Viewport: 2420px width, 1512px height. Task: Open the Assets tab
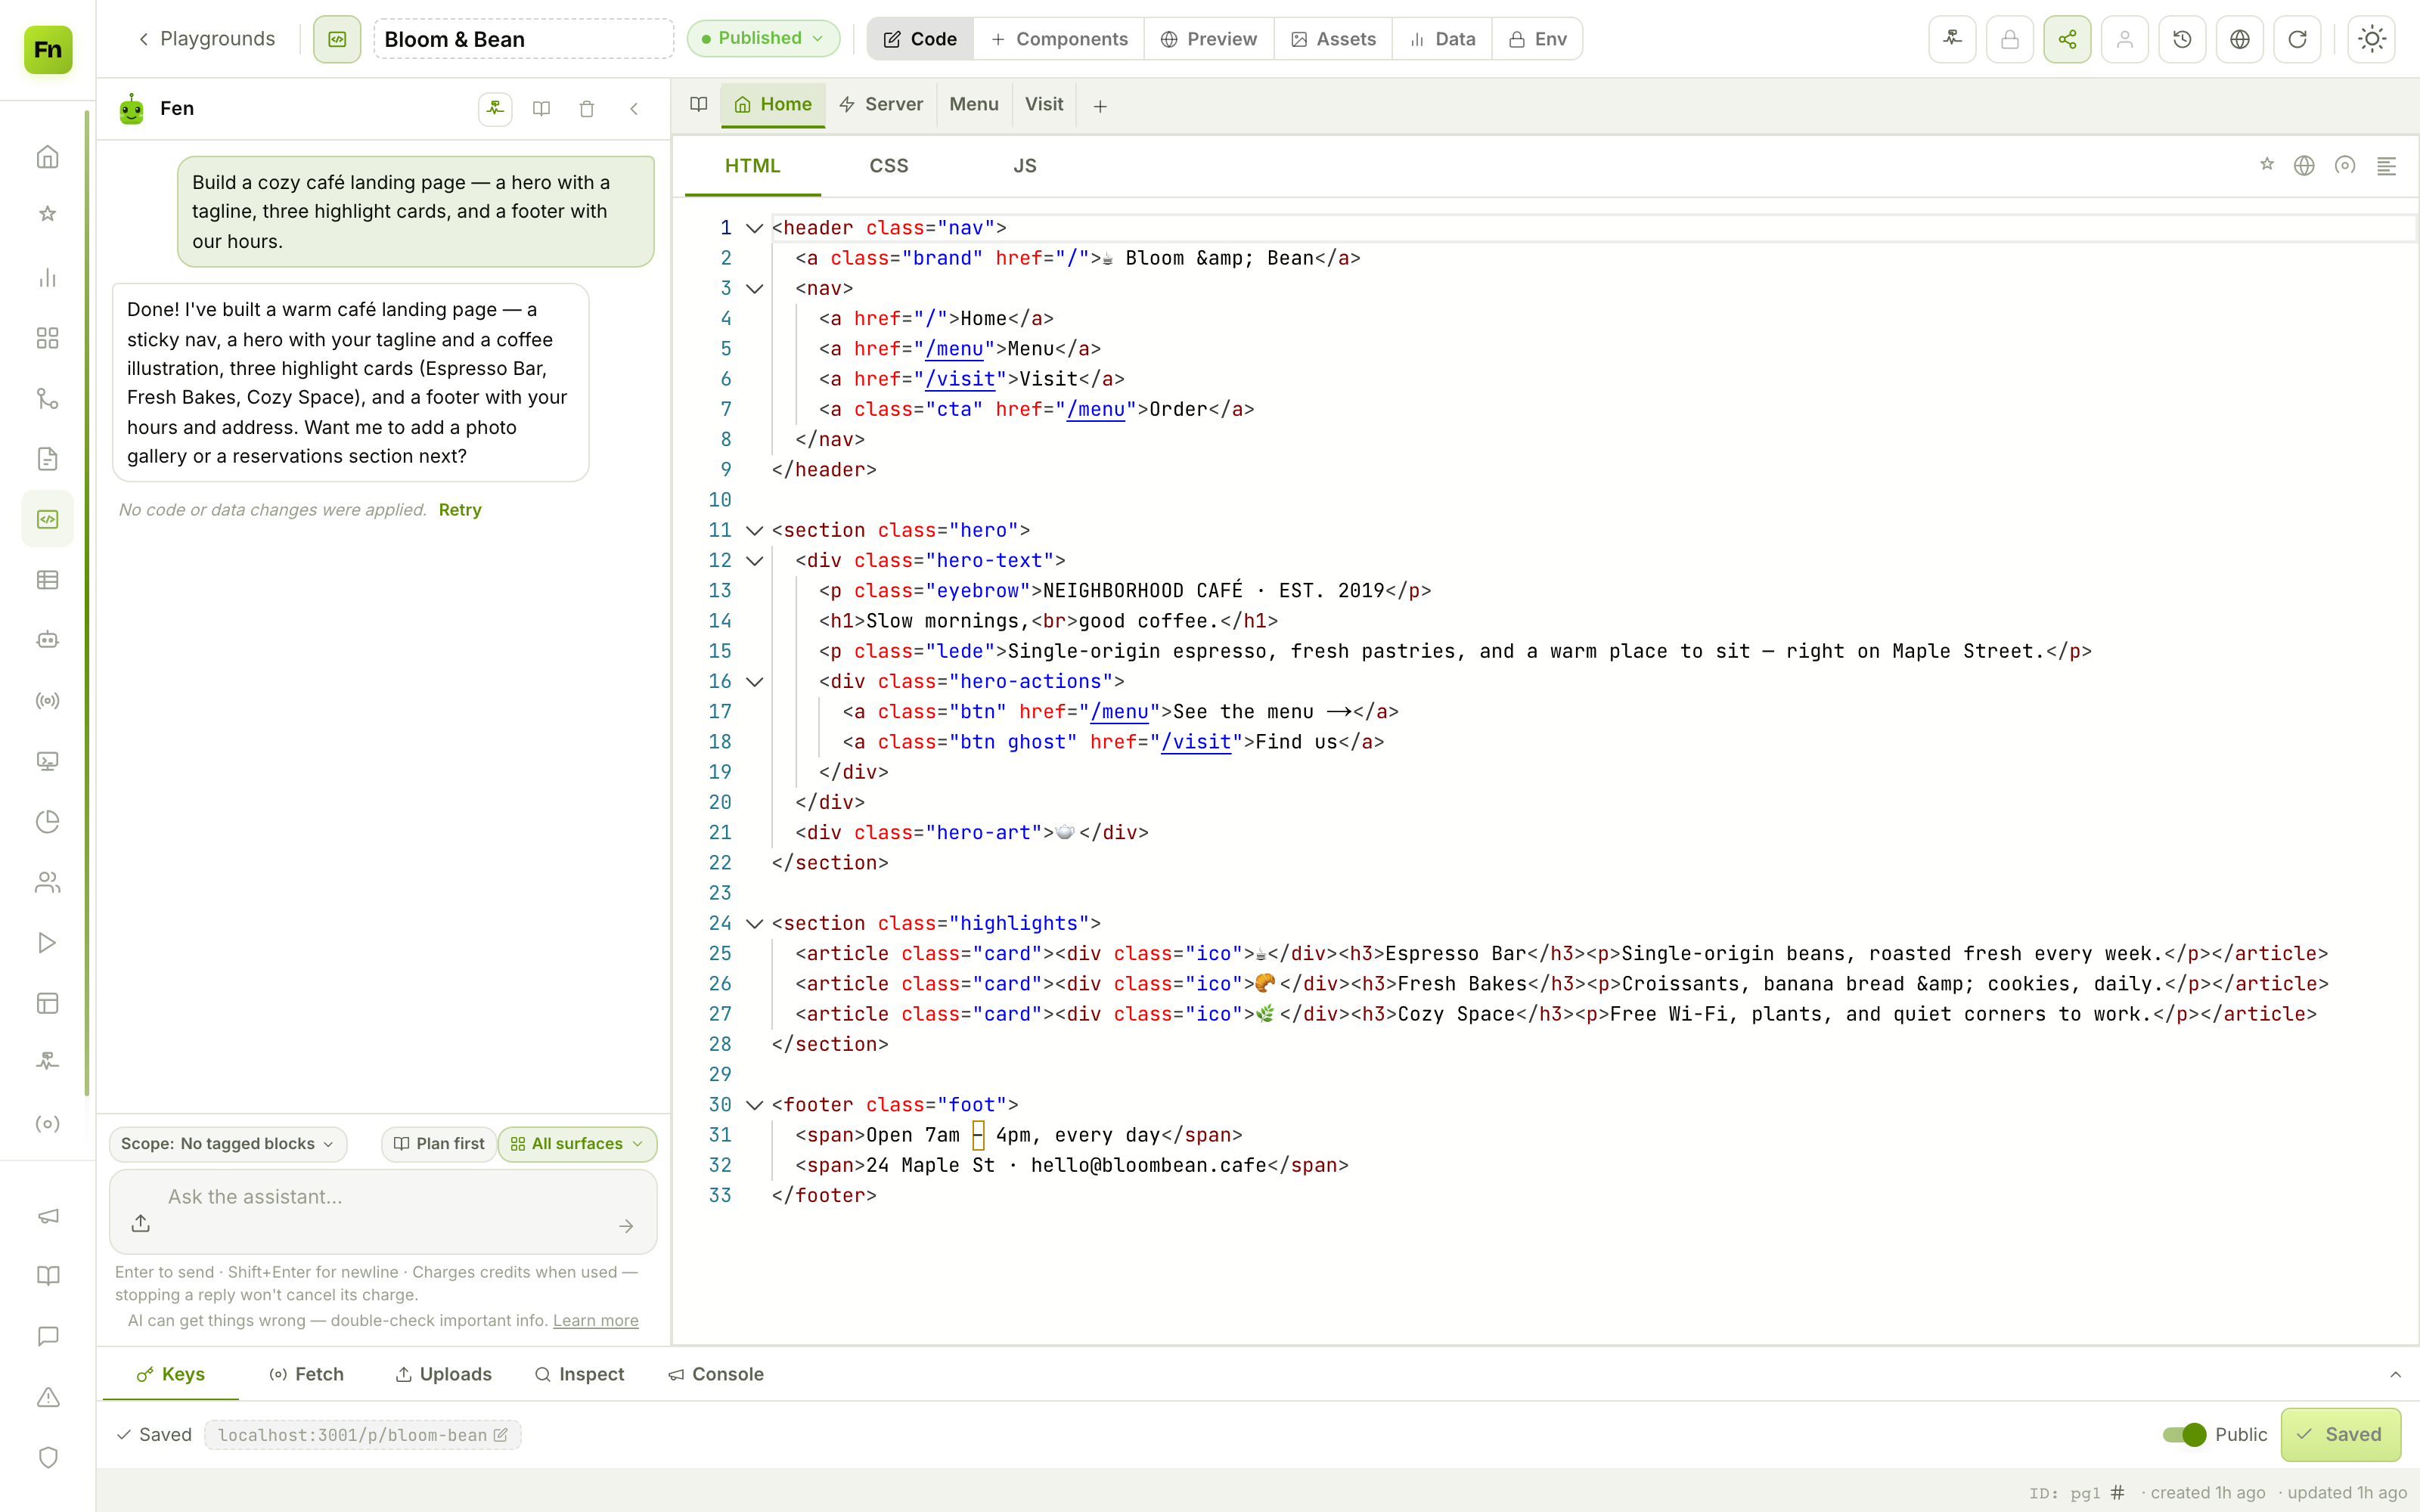pyautogui.click(x=1333, y=39)
